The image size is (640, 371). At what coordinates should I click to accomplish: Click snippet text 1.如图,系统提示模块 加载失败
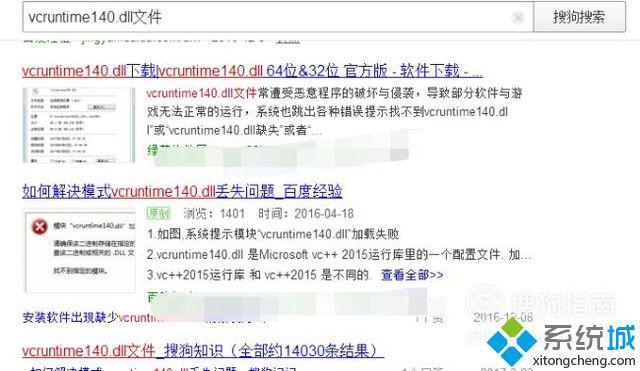pyautogui.click(x=273, y=234)
